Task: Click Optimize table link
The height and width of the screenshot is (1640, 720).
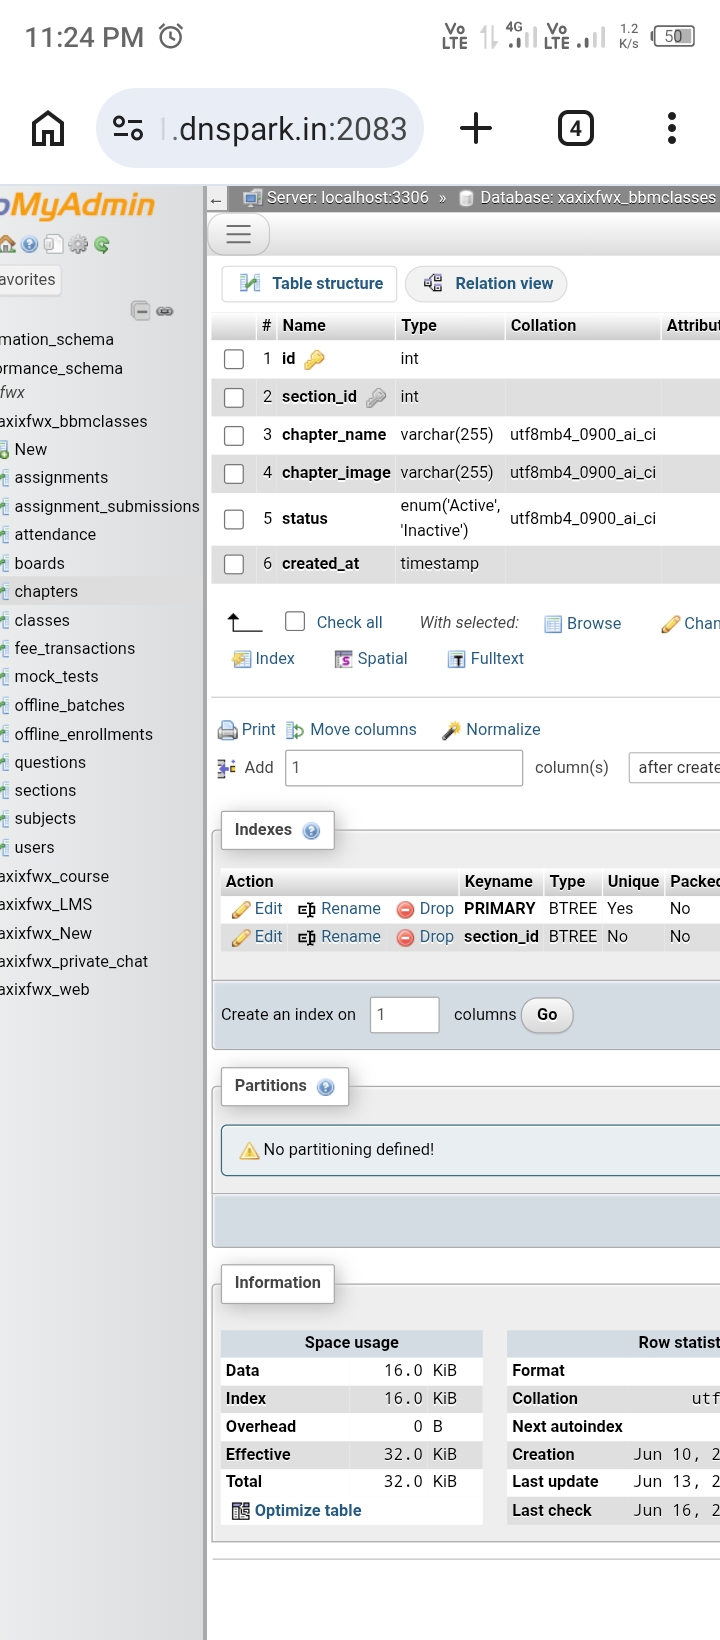Action: pyautogui.click(x=297, y=1511)
